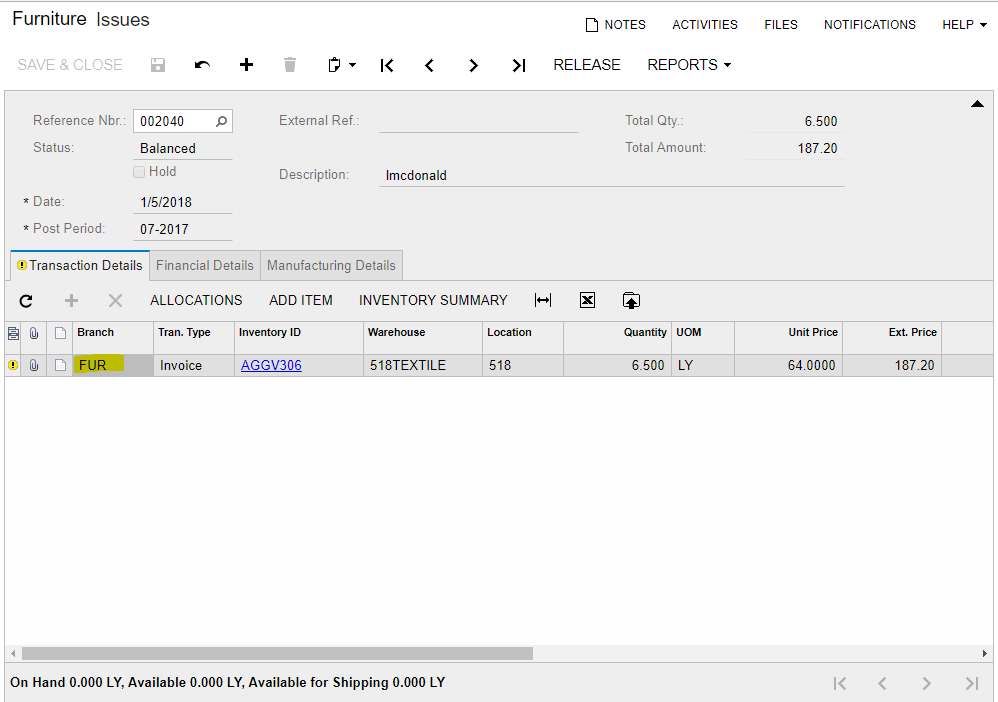998x702 pixels.
Task: Click the Release button
Action: (x=587, y=65)
